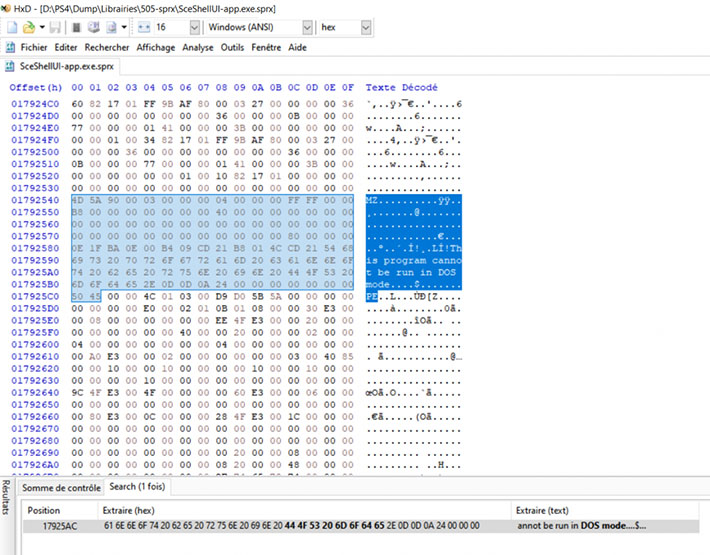The height and width of the screenshot is (555, 710).
Task: Click byte 77 at start of row 017924E0
Action: pyautogui.click(x=77, y=128)
